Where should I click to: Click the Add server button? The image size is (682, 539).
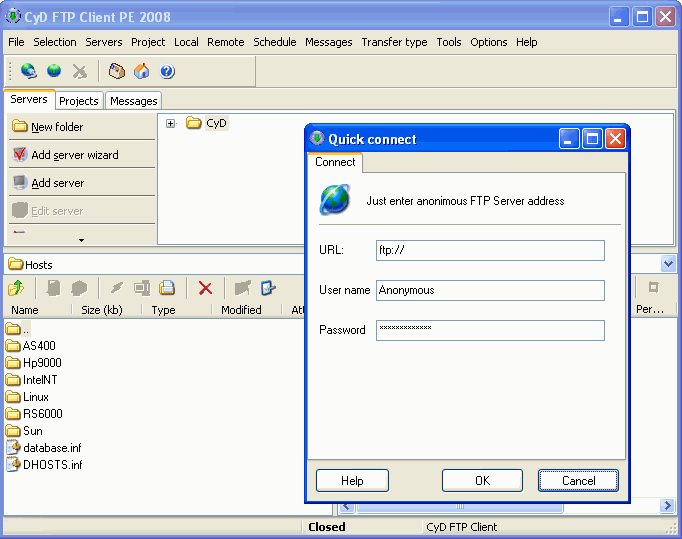[x=82, y=183]
